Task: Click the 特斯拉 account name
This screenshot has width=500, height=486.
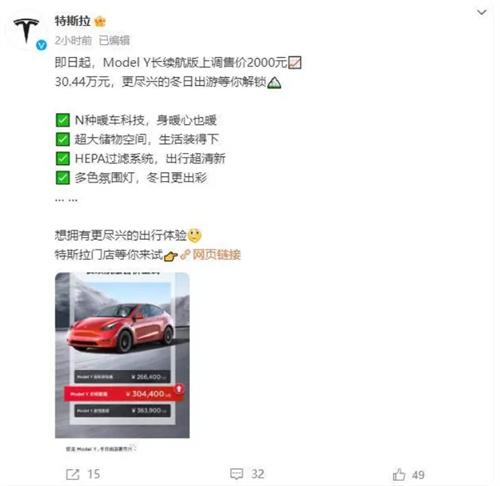Action: [73, 21]
